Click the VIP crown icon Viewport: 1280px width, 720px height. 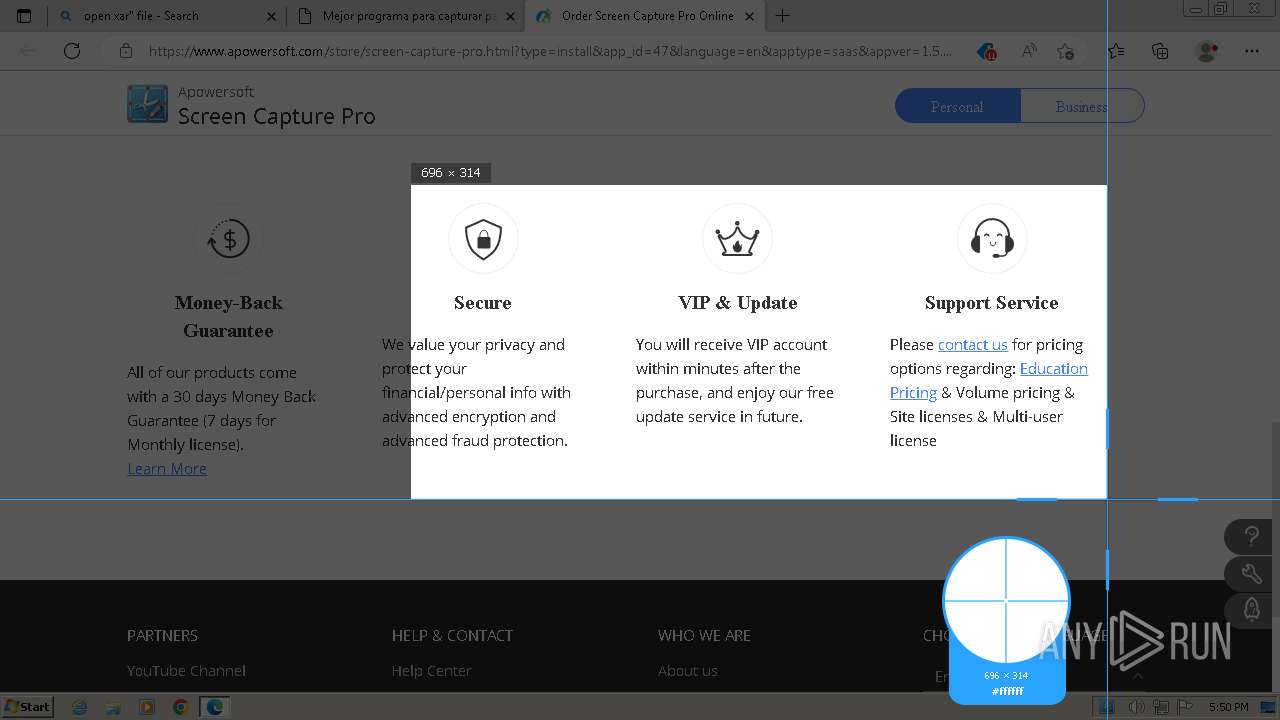737,239
